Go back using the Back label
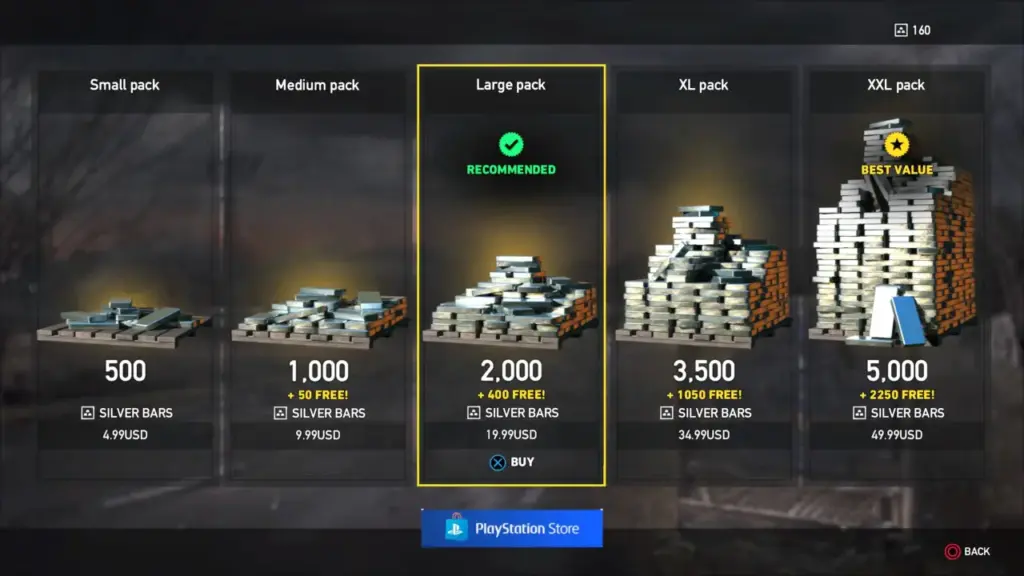This screenshot has height=576, width=1024. (x=977, y=551)
